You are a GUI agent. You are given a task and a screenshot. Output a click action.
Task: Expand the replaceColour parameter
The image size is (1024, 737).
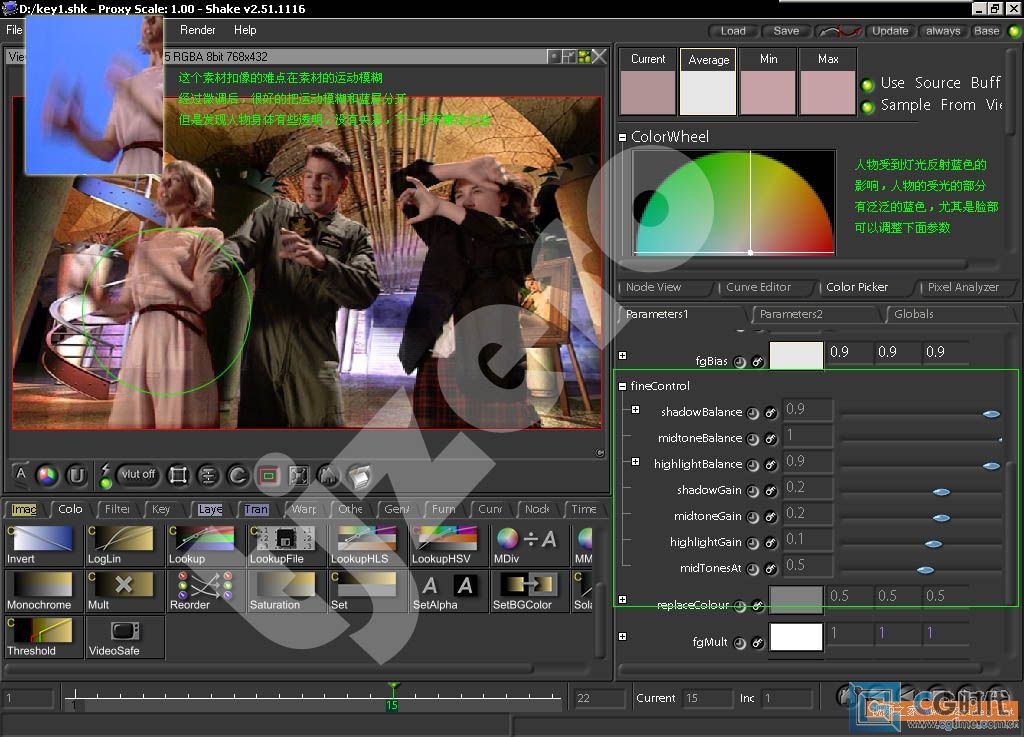(x=622, y=599)
